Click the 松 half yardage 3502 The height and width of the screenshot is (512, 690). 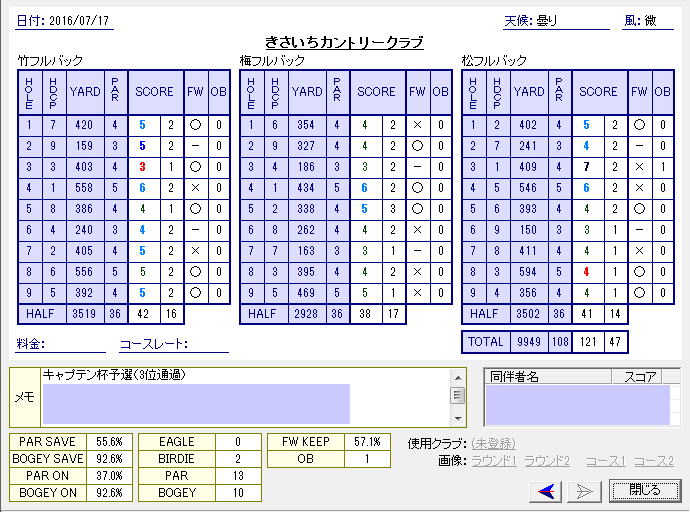[528, 314]
